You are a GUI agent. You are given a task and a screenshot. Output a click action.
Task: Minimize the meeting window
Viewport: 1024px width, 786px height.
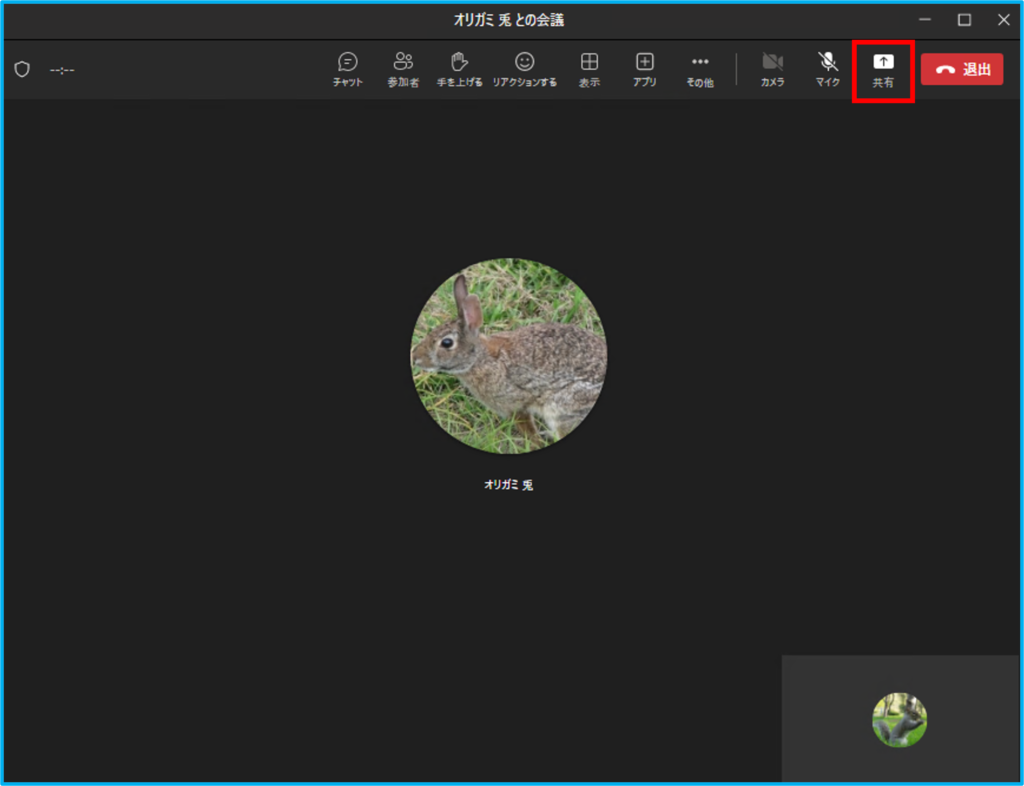(925, 20)
